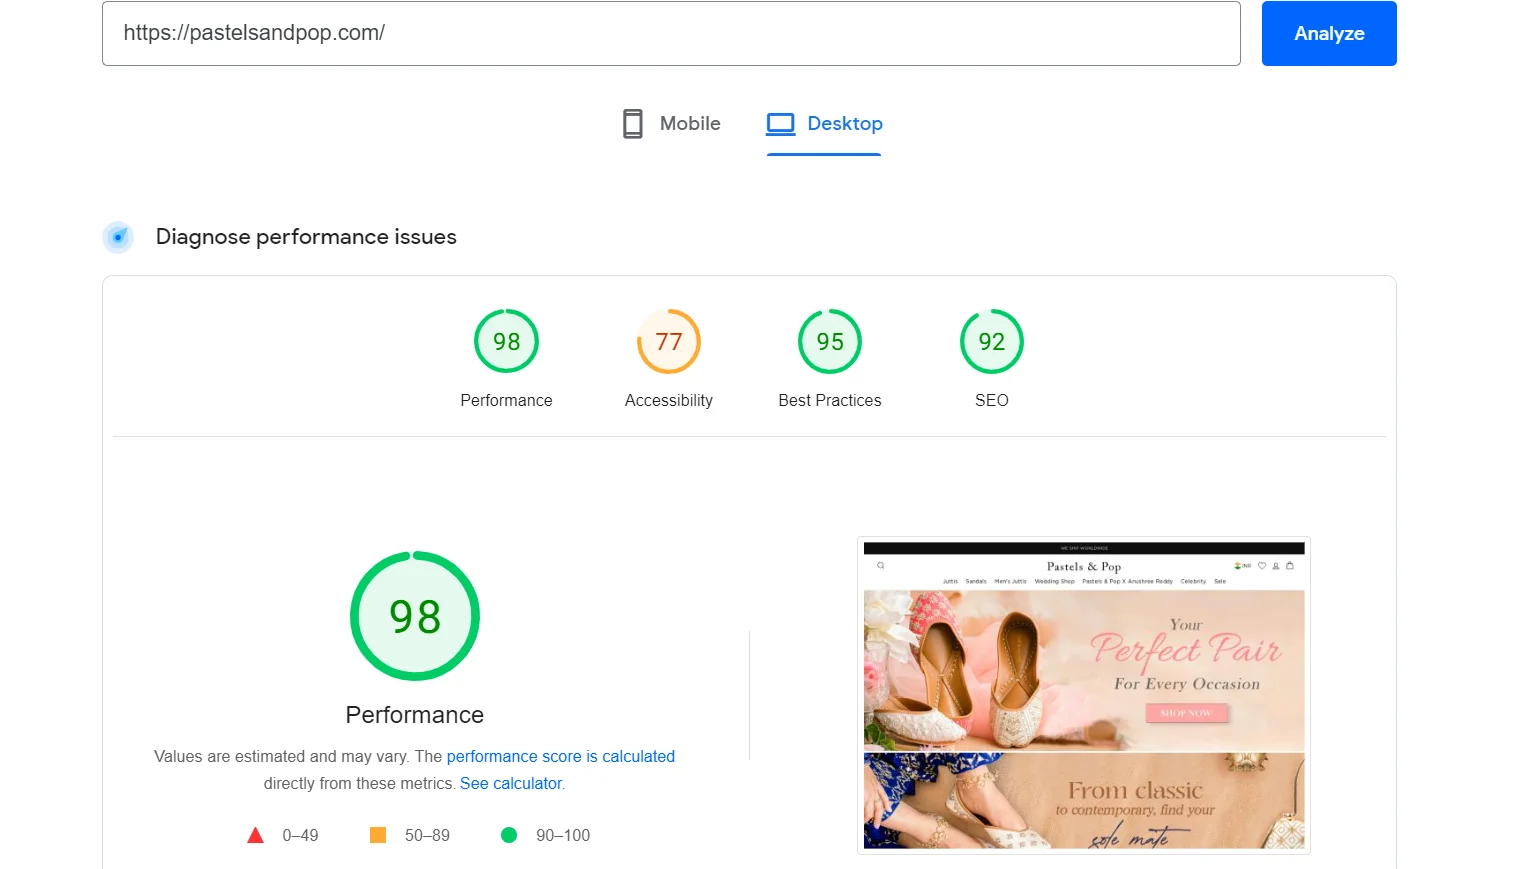Screen dimensions: 1514x869
Task: Open the 'See calculator' link
Action: click(x=511, y=783)
